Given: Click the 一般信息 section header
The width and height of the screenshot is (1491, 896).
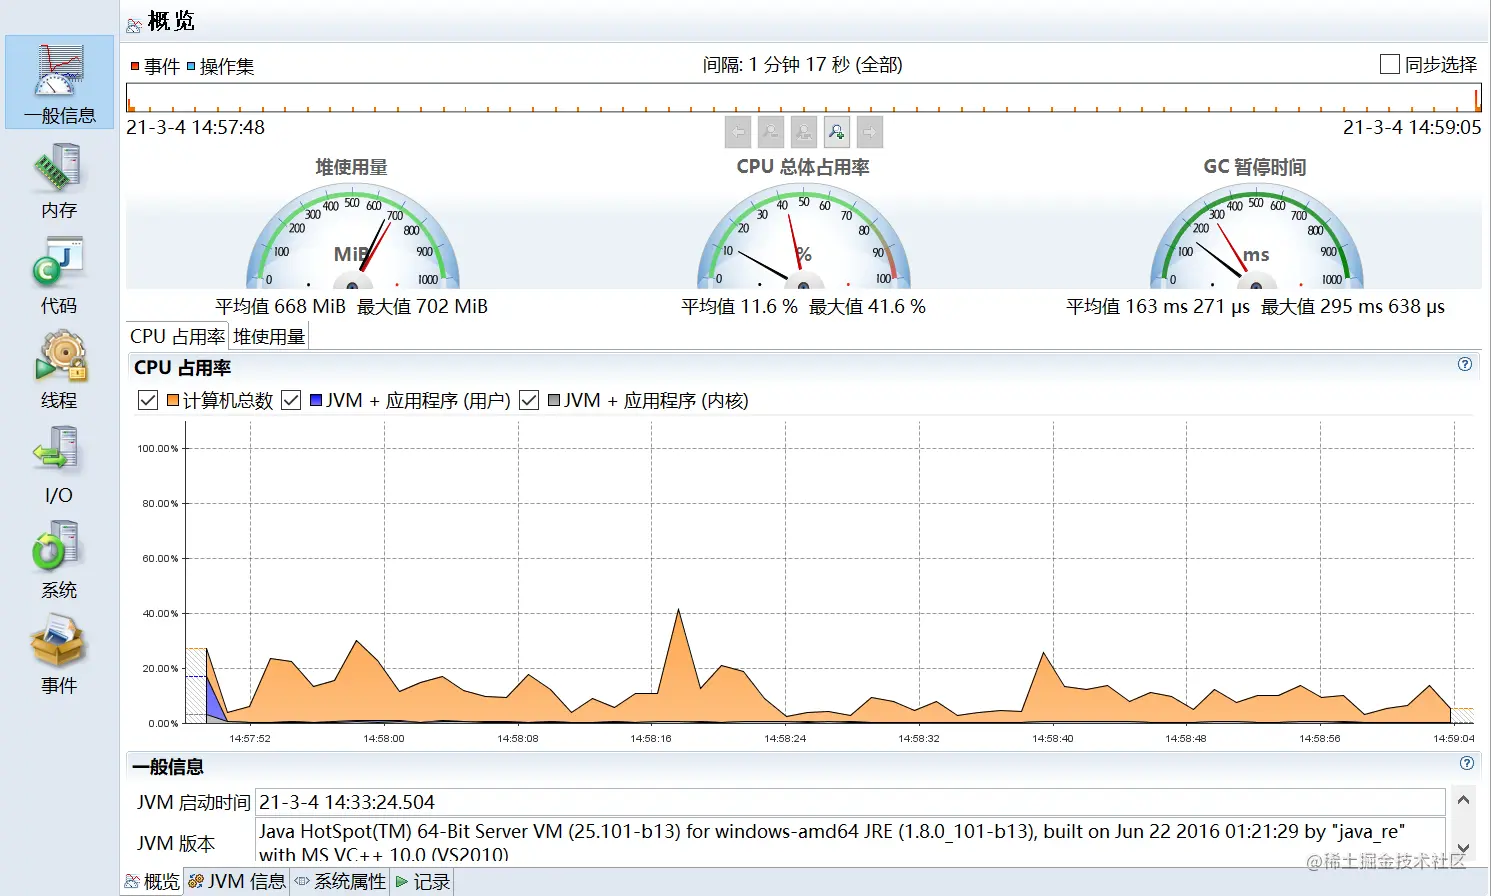Looking at the screenshot, I should 168,767.
